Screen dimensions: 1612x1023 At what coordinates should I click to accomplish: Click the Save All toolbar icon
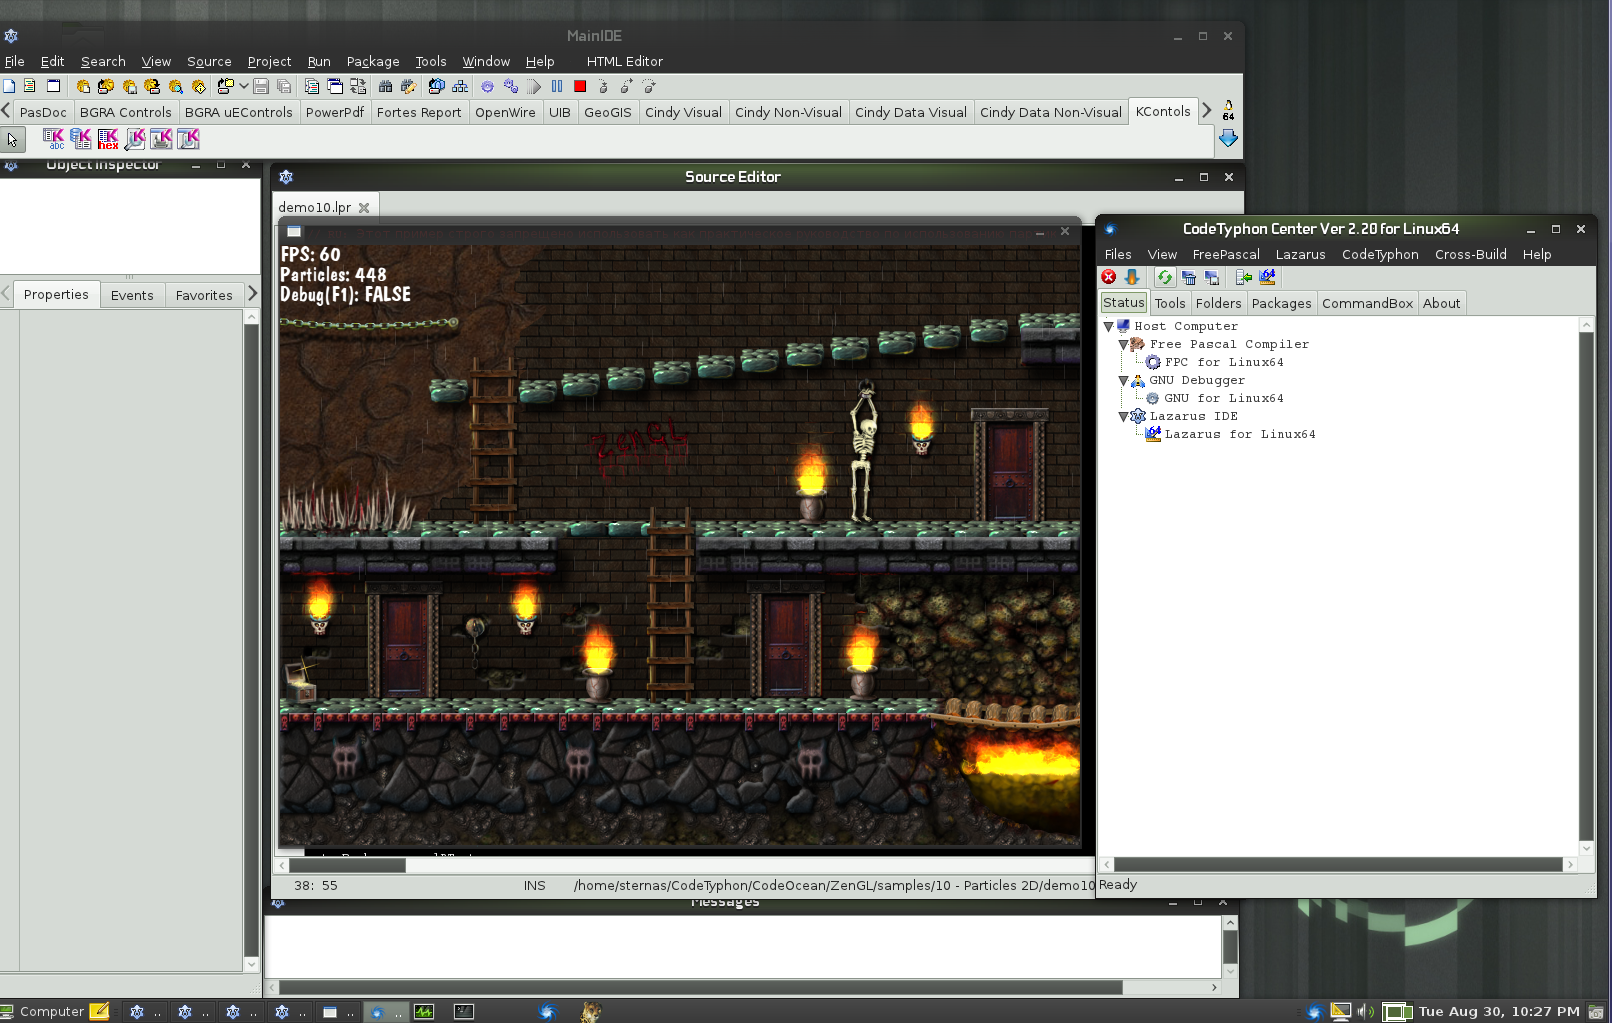(x=284, y=86)
